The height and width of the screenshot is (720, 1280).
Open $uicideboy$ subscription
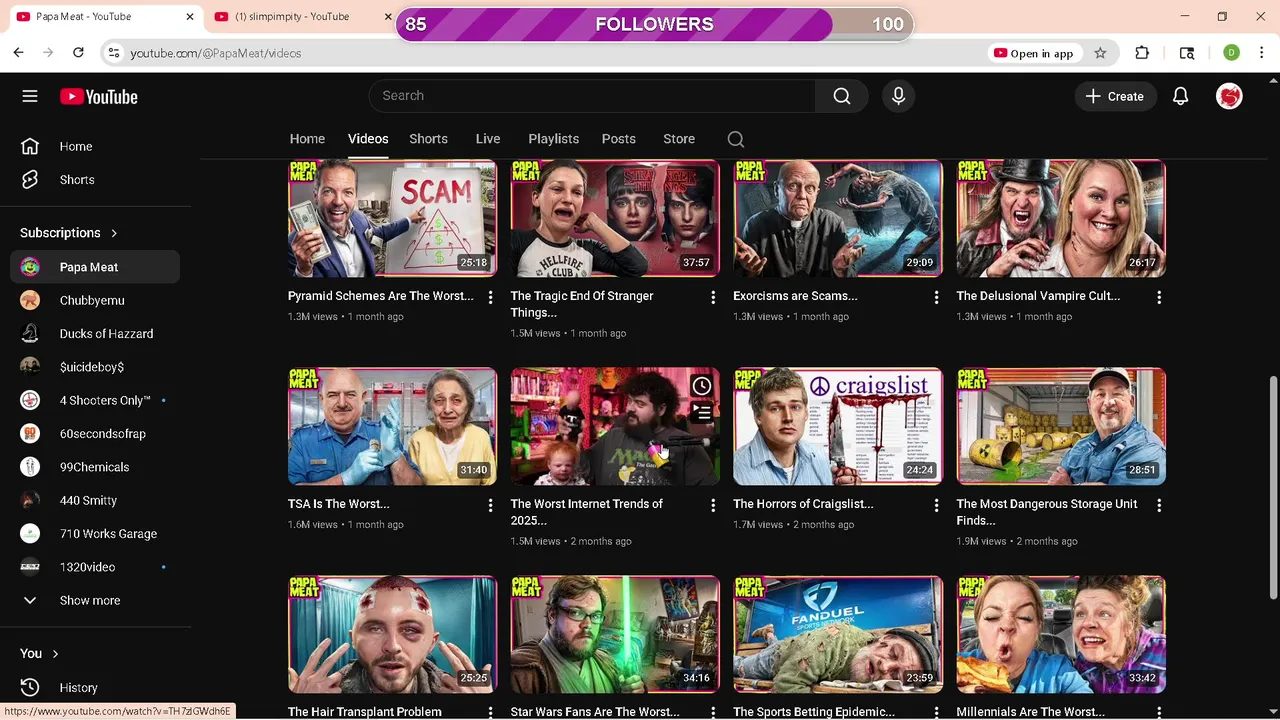[x=95, y=367]
